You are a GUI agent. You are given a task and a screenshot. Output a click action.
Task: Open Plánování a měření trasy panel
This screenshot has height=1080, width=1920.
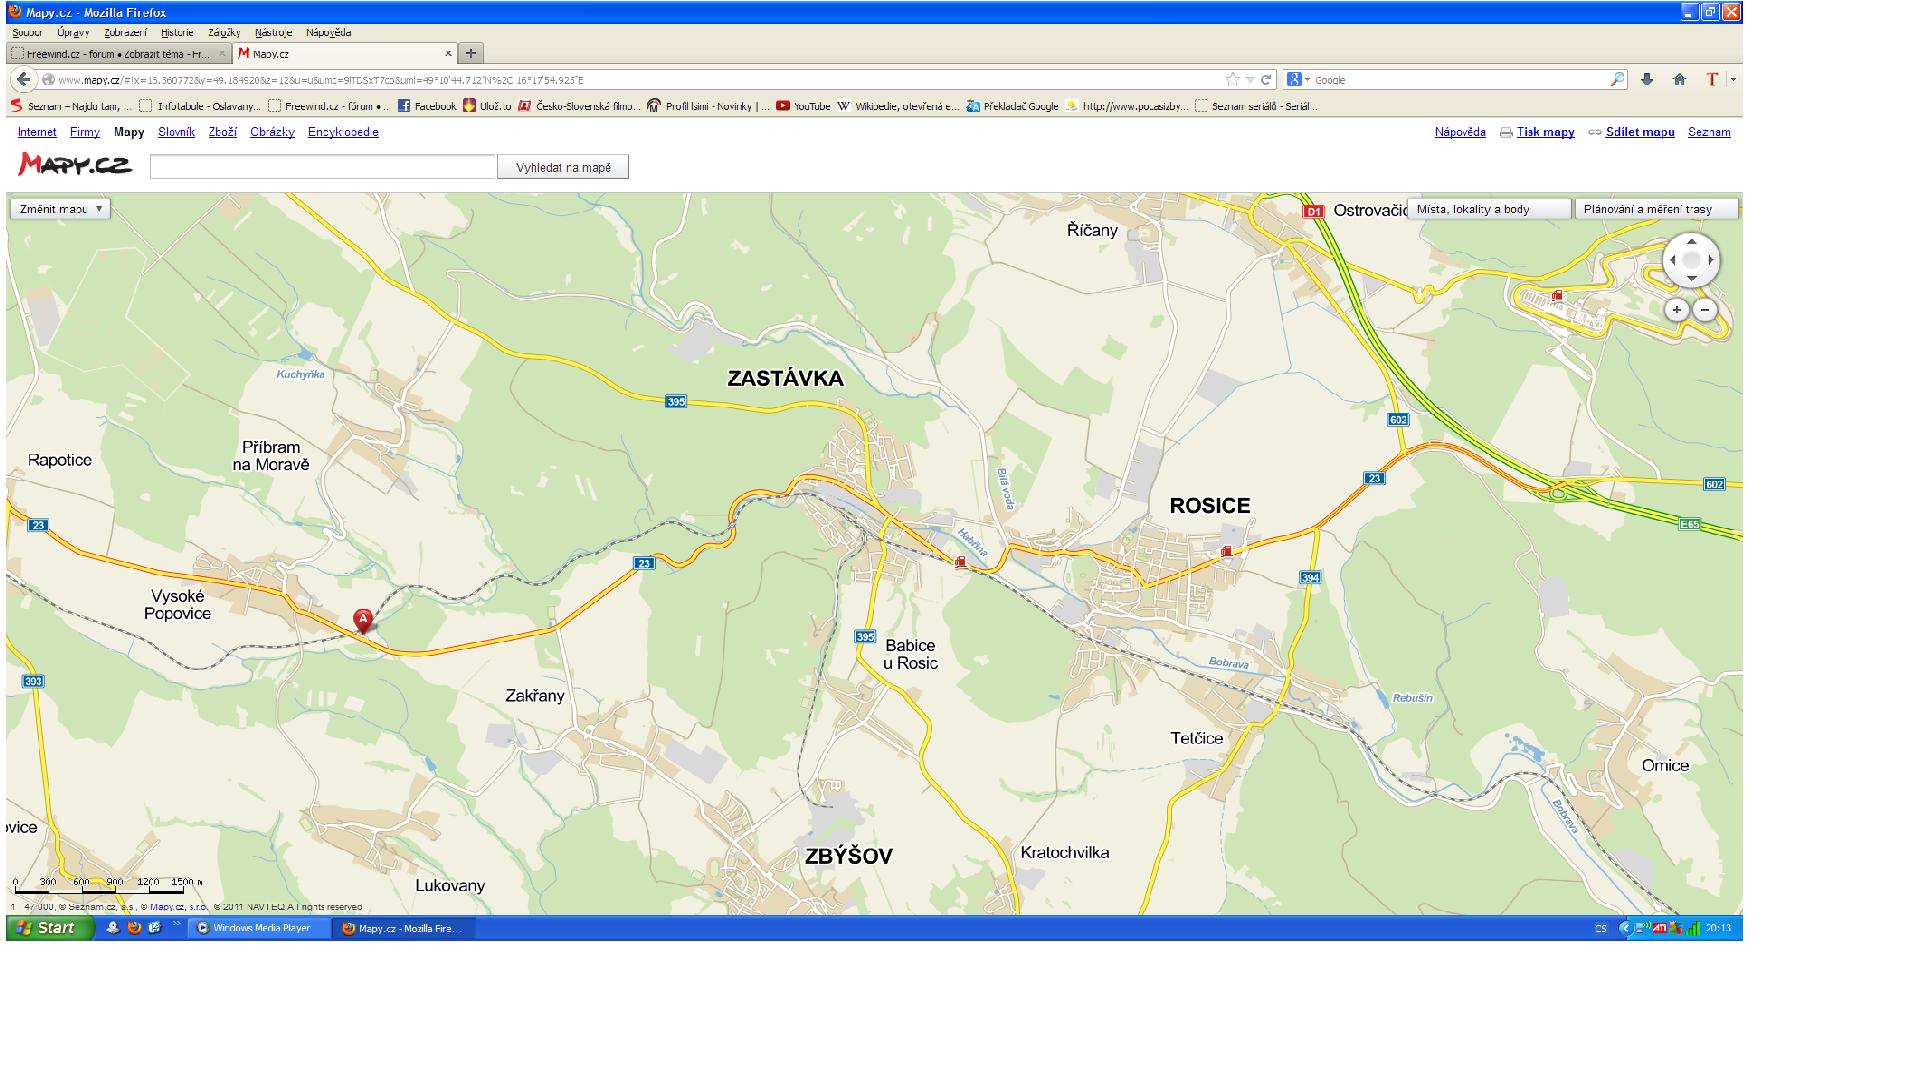(x=1656, y=209)
